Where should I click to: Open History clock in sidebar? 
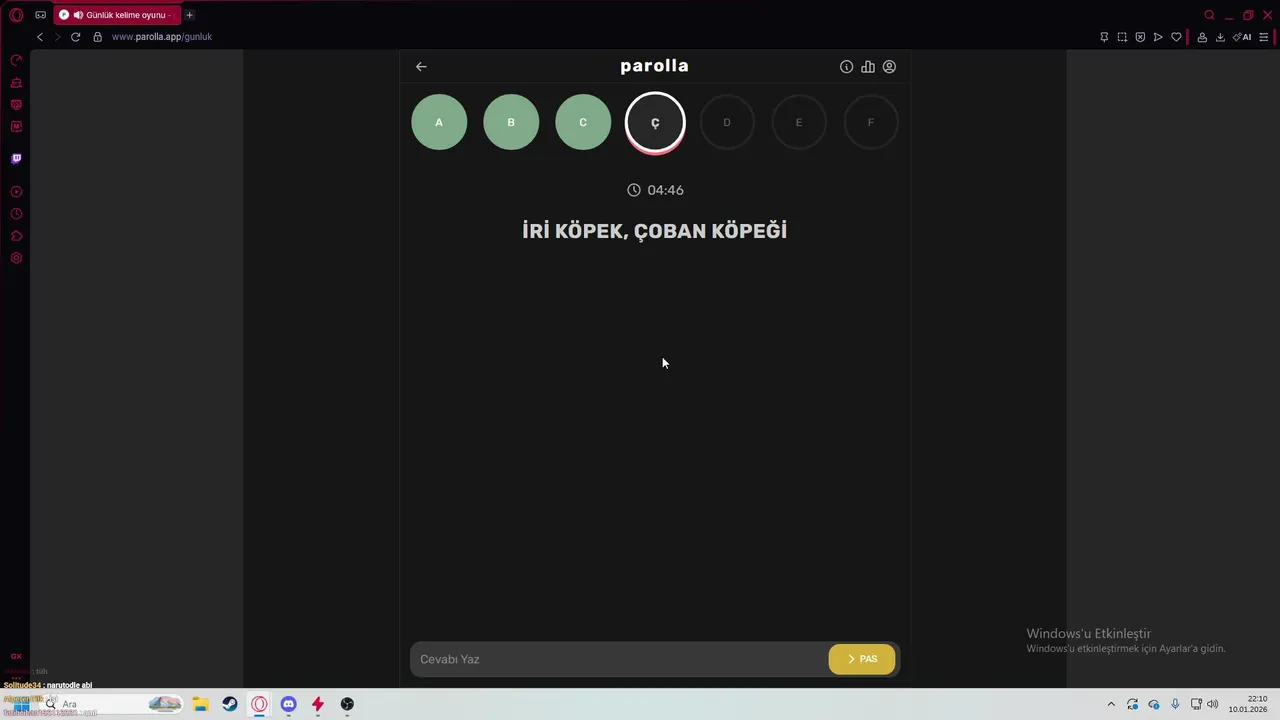16,214
